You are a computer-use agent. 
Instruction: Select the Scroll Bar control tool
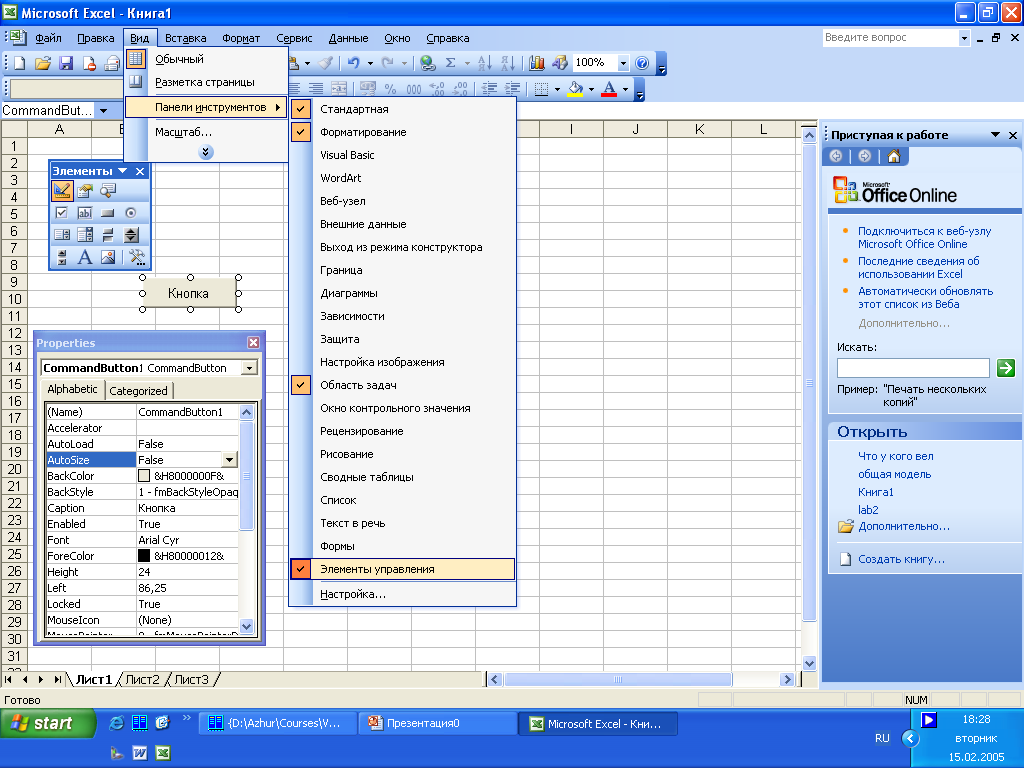(x=62, y=257)
